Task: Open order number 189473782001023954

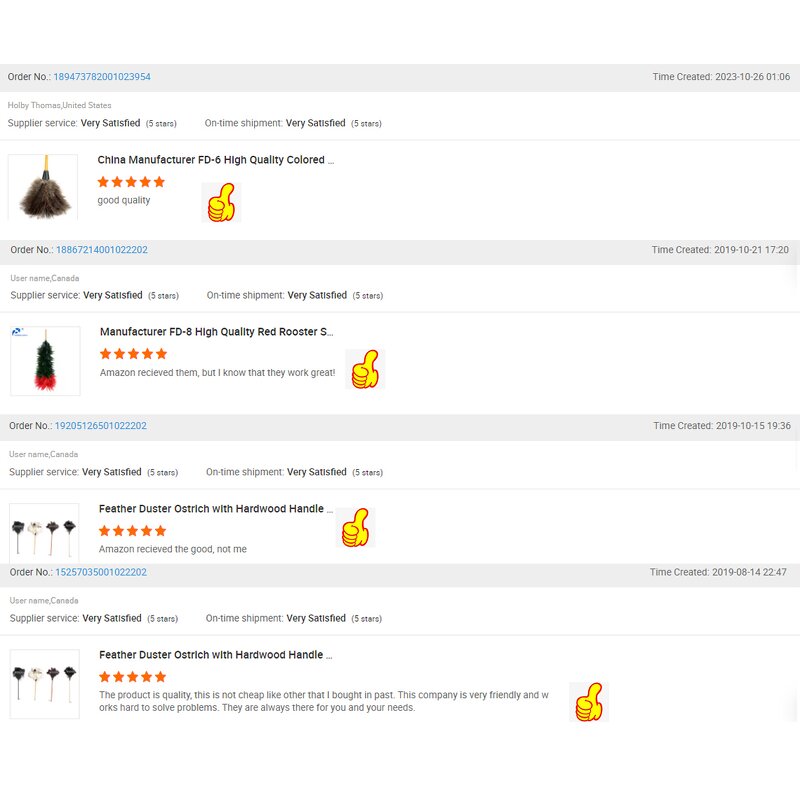Action: [x=102, y=77]
